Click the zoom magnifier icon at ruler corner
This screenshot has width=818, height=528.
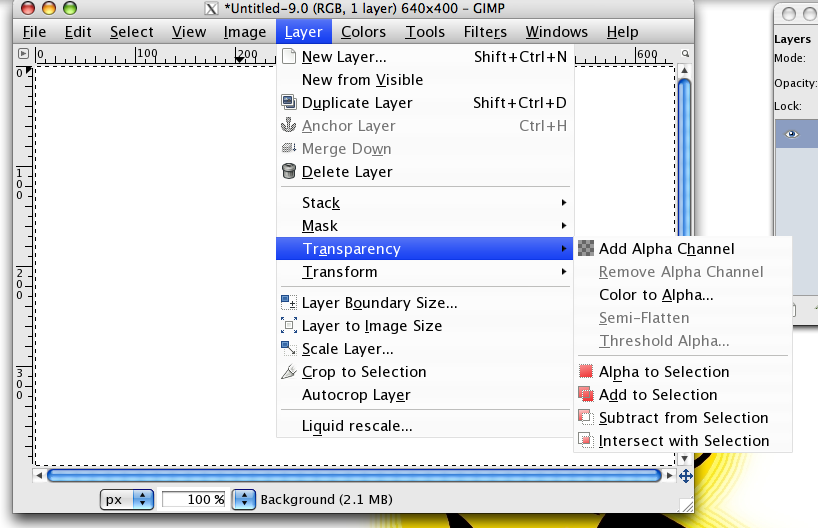point(685,54)
